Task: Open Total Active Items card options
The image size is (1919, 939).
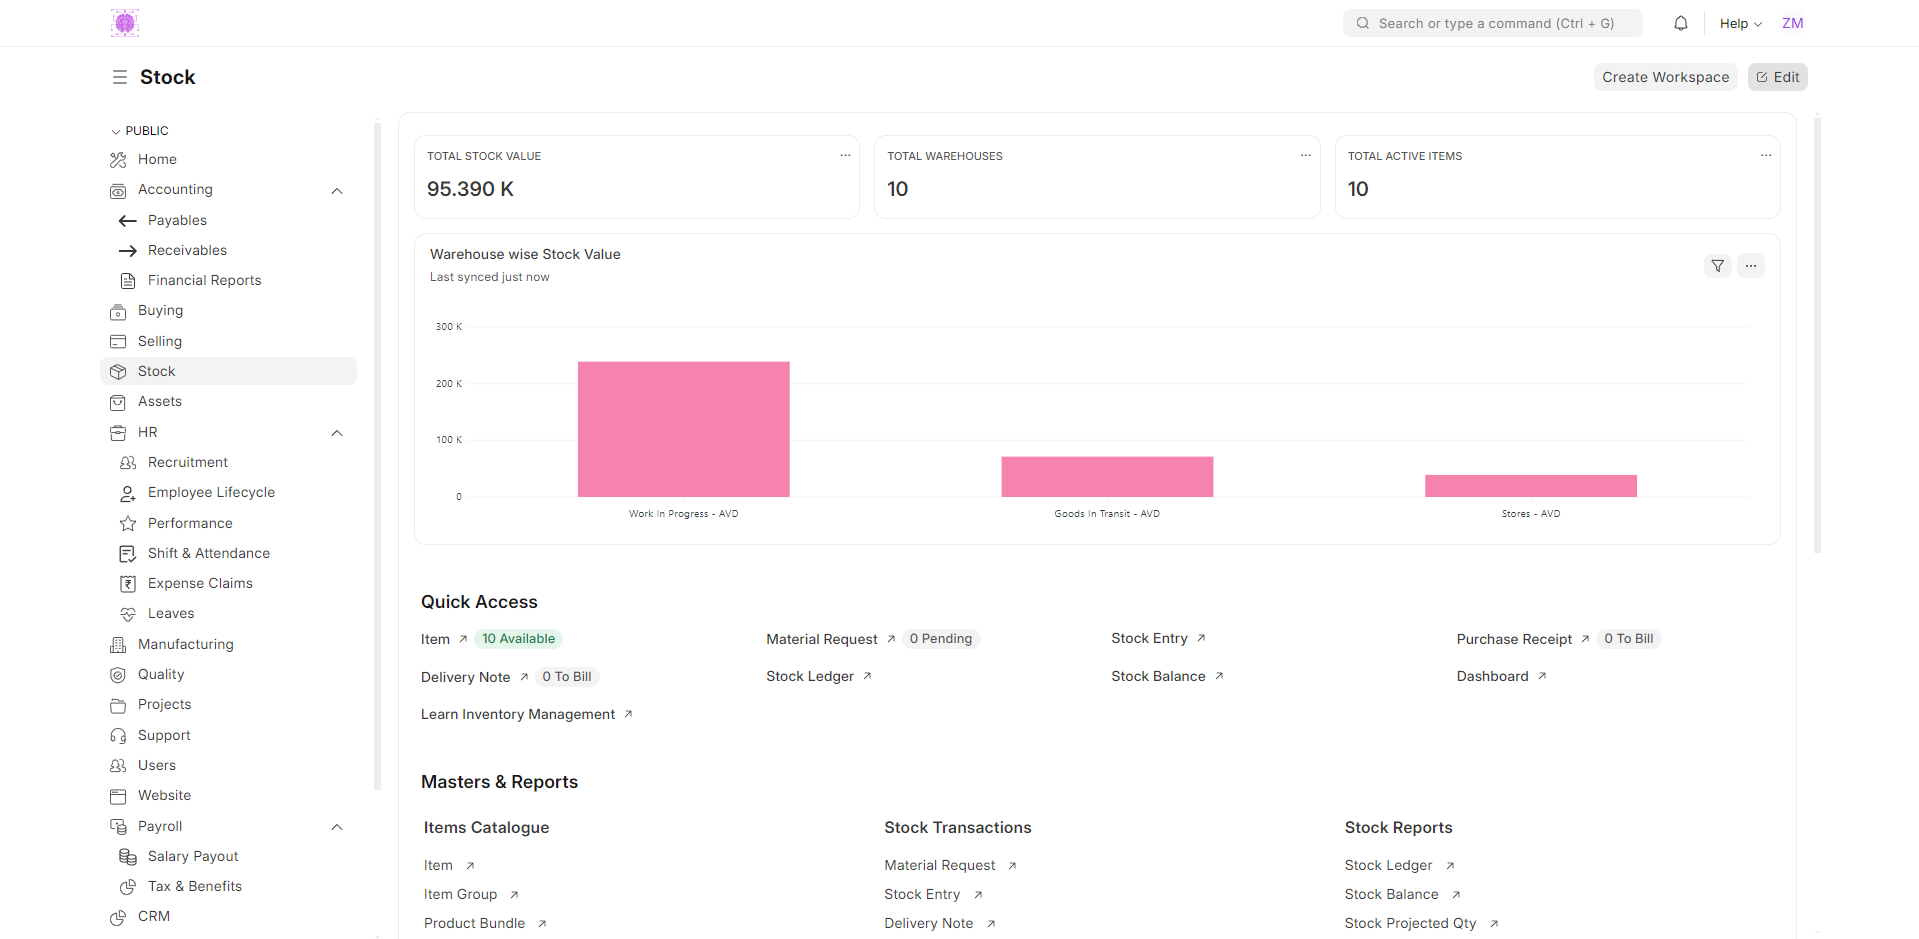Action: pos(1766,155)
